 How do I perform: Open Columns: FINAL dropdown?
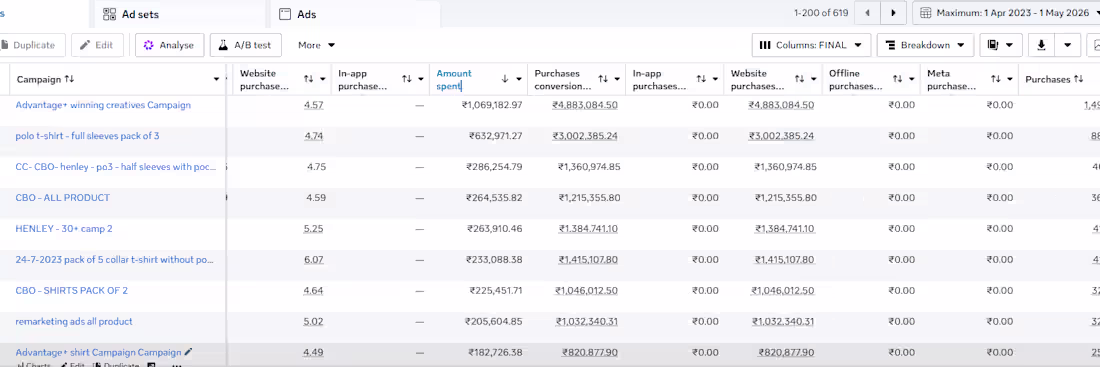811,45
